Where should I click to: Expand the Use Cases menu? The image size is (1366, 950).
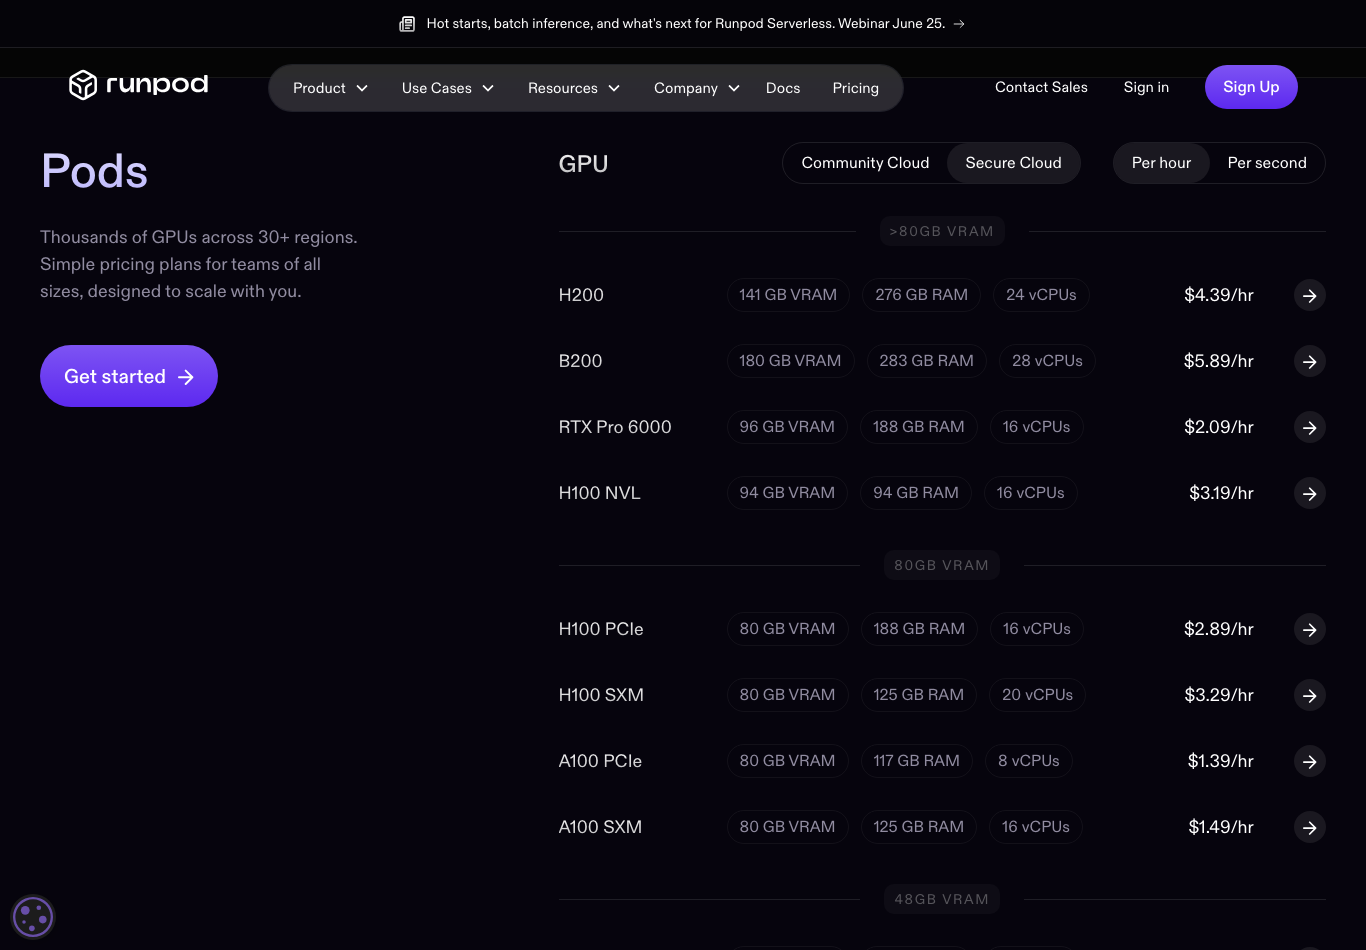click(x=448, y=88)
